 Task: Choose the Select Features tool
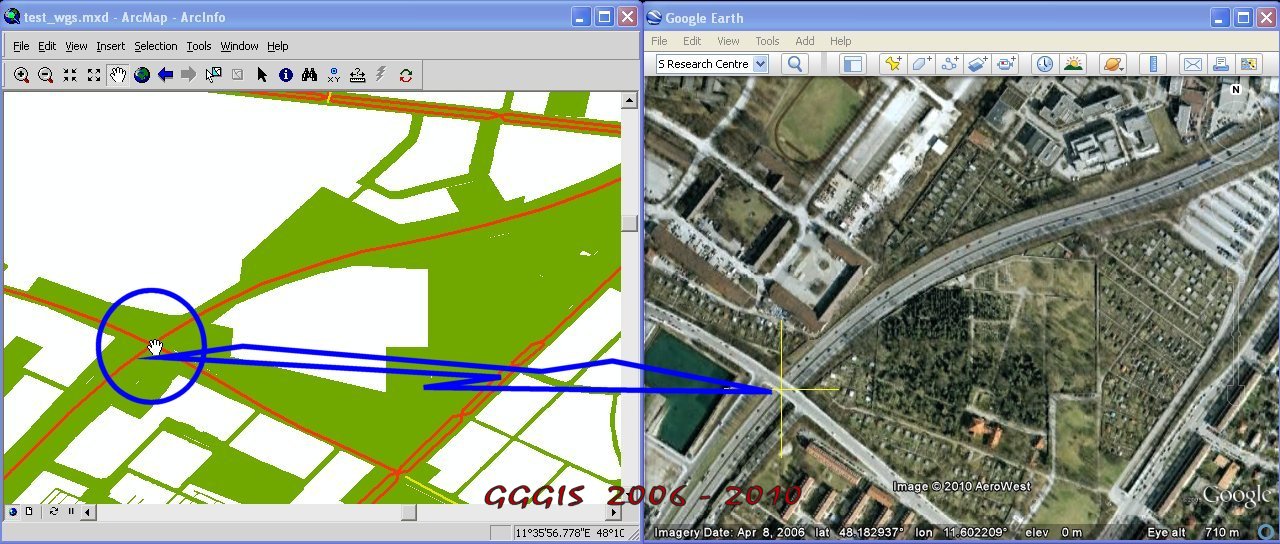click(214, 75)
